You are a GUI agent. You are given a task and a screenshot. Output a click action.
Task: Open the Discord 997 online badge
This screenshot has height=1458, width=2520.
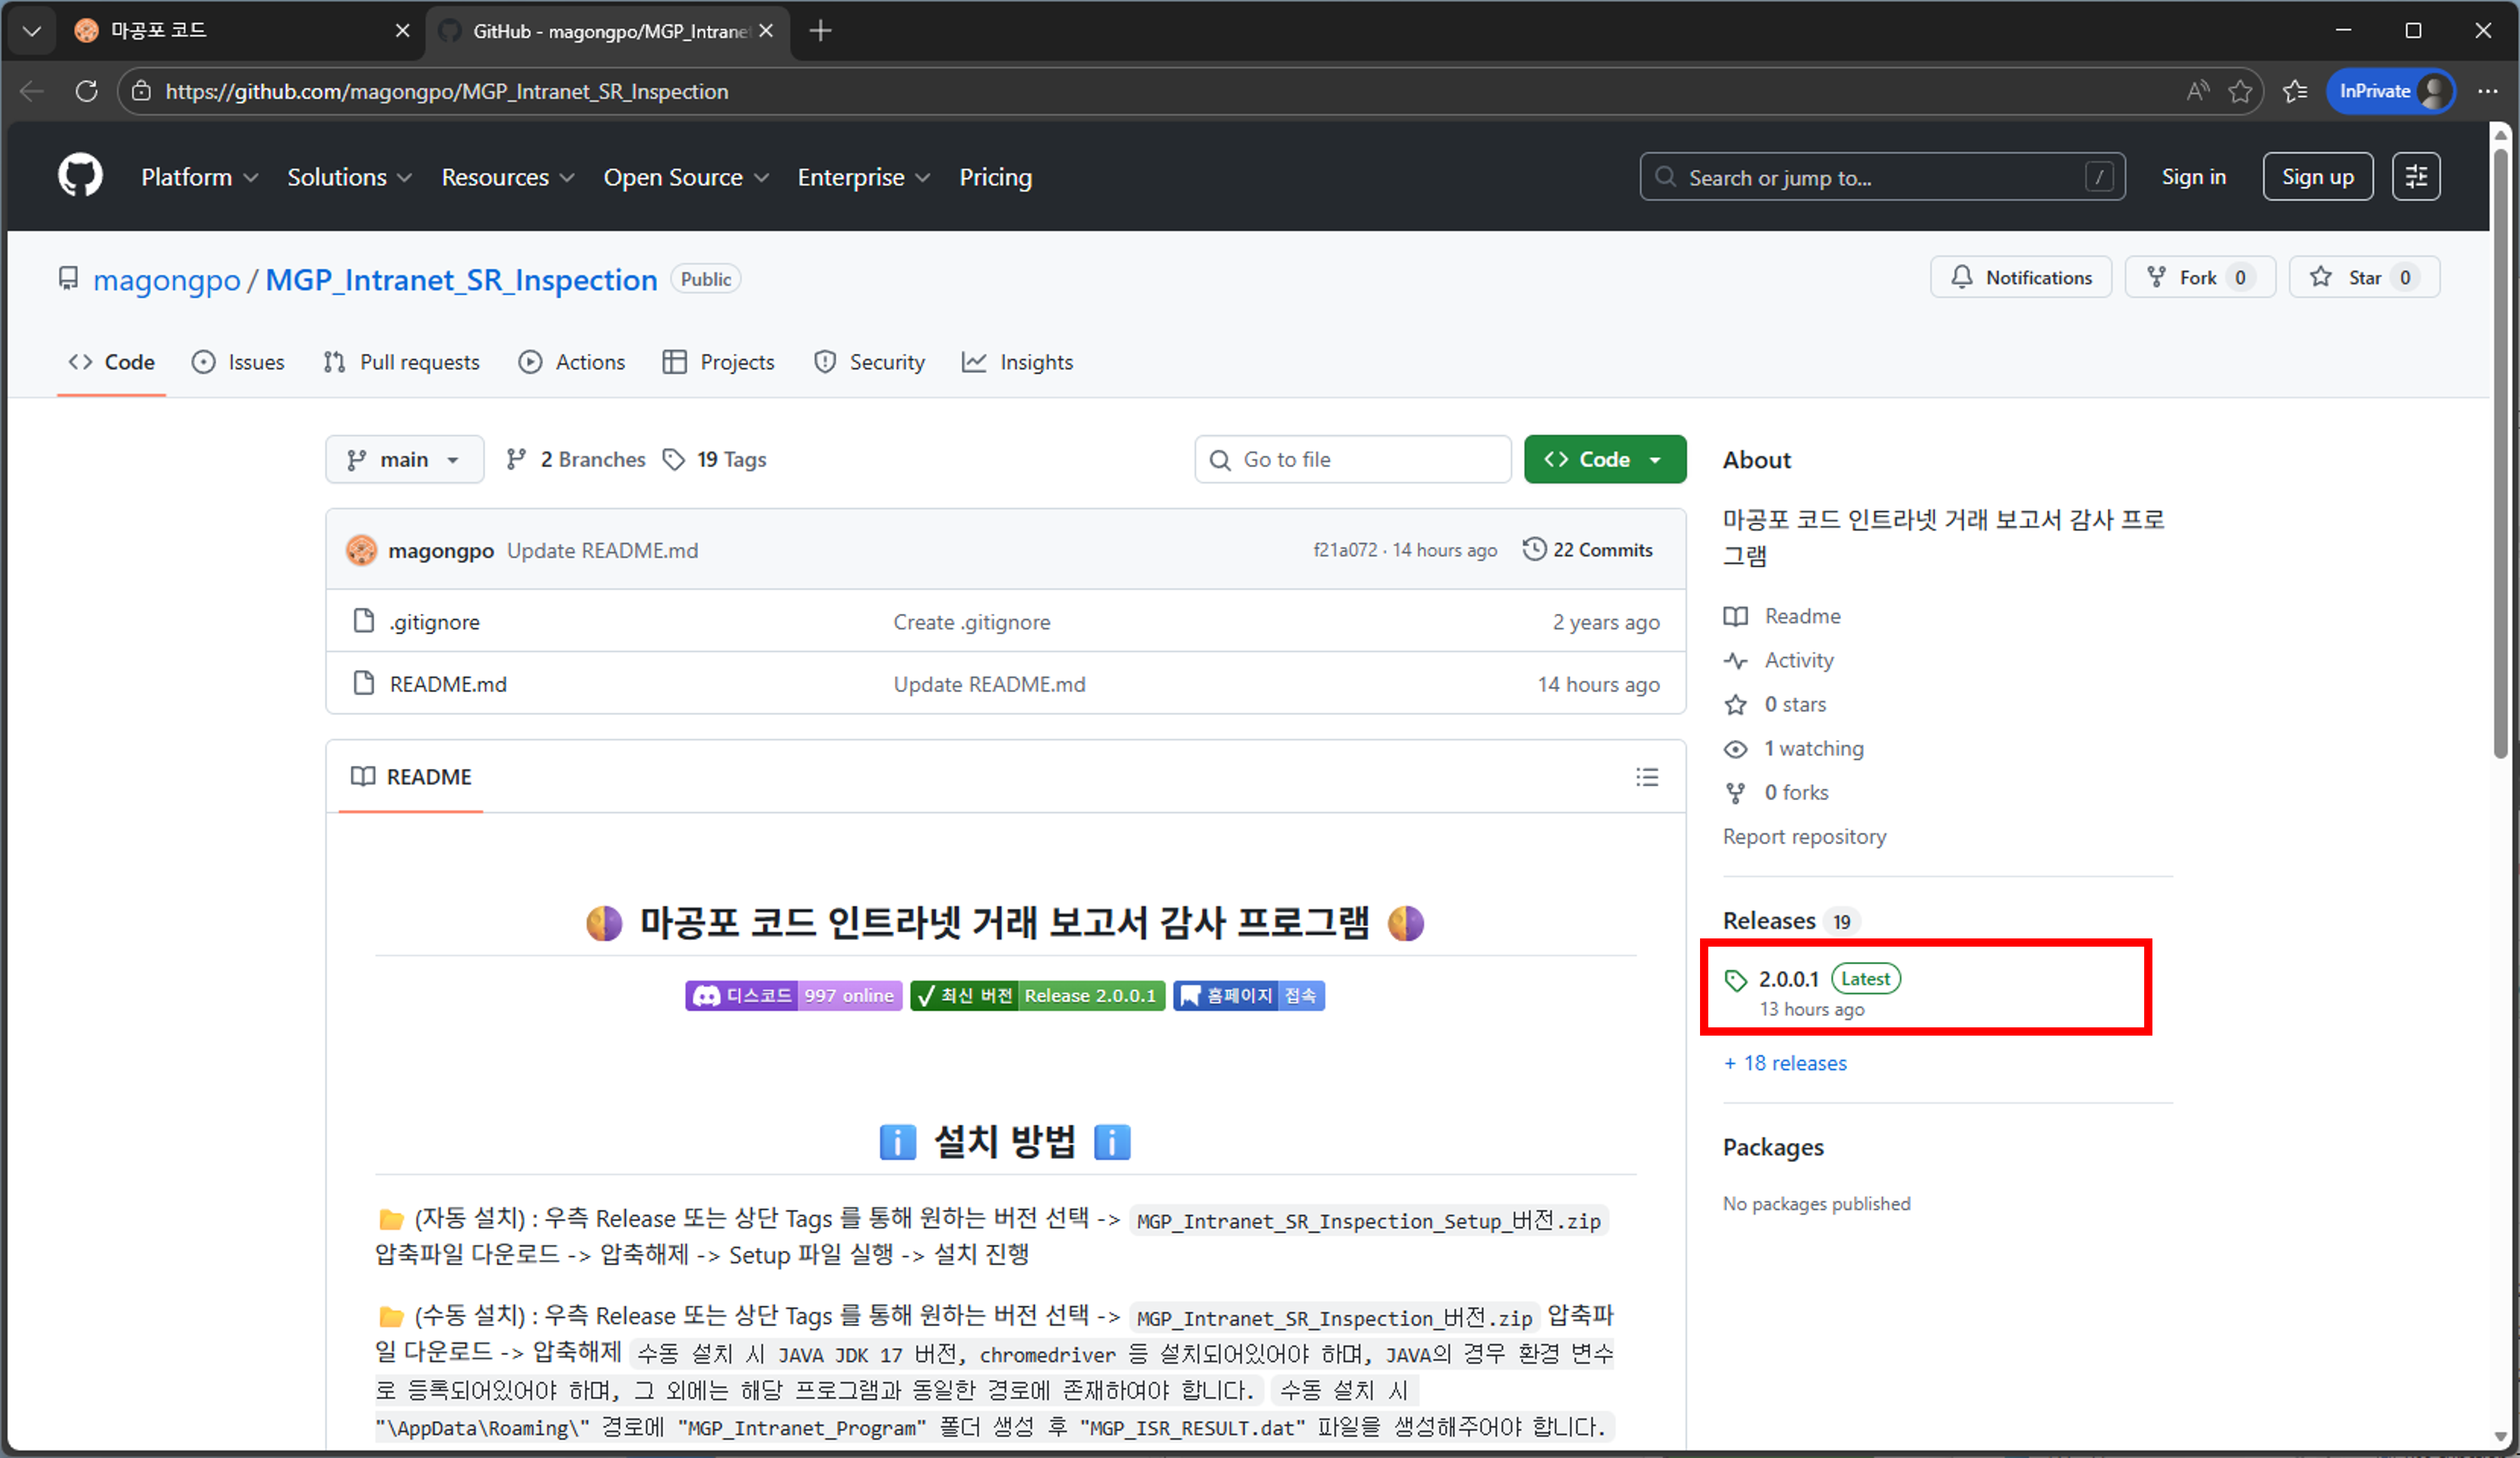[x=793, y=995]
